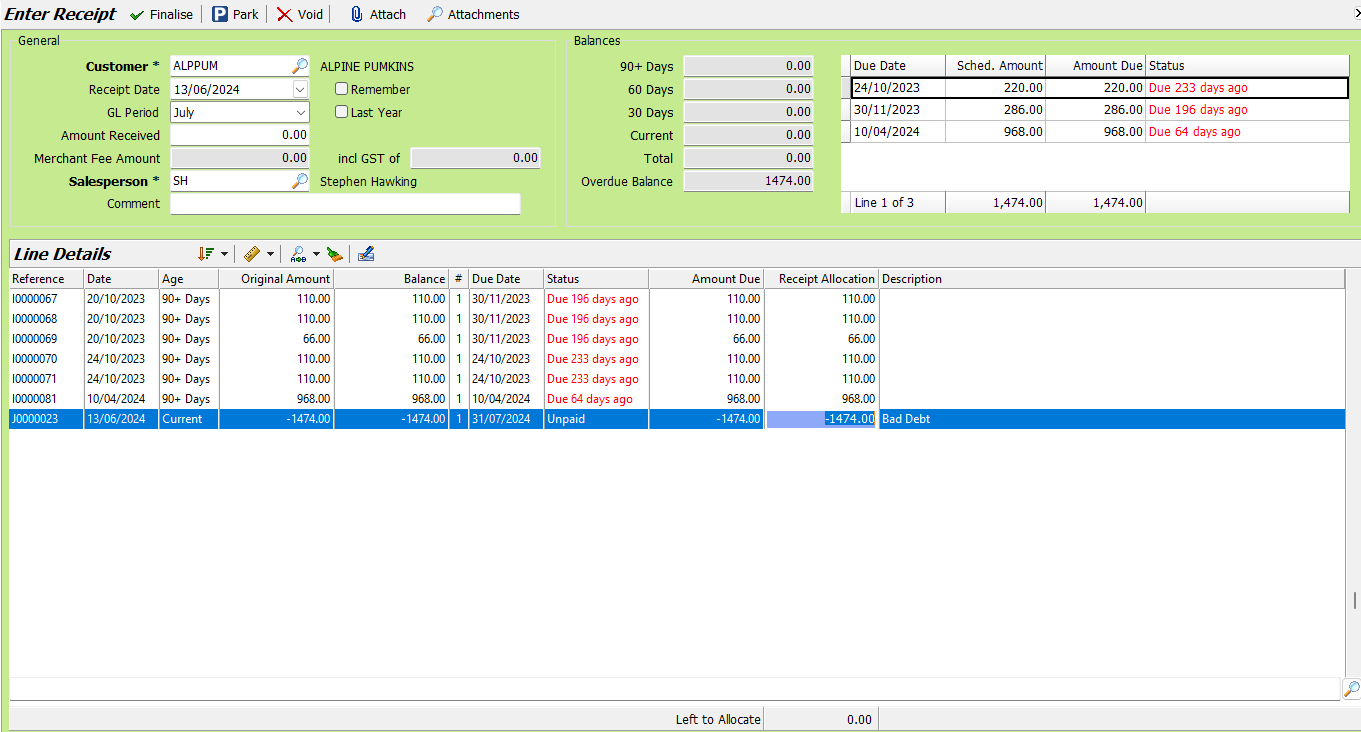Click the Merchant Fee Amount field
This screenshot has height=732, width=1361.
tap(240, 158)
